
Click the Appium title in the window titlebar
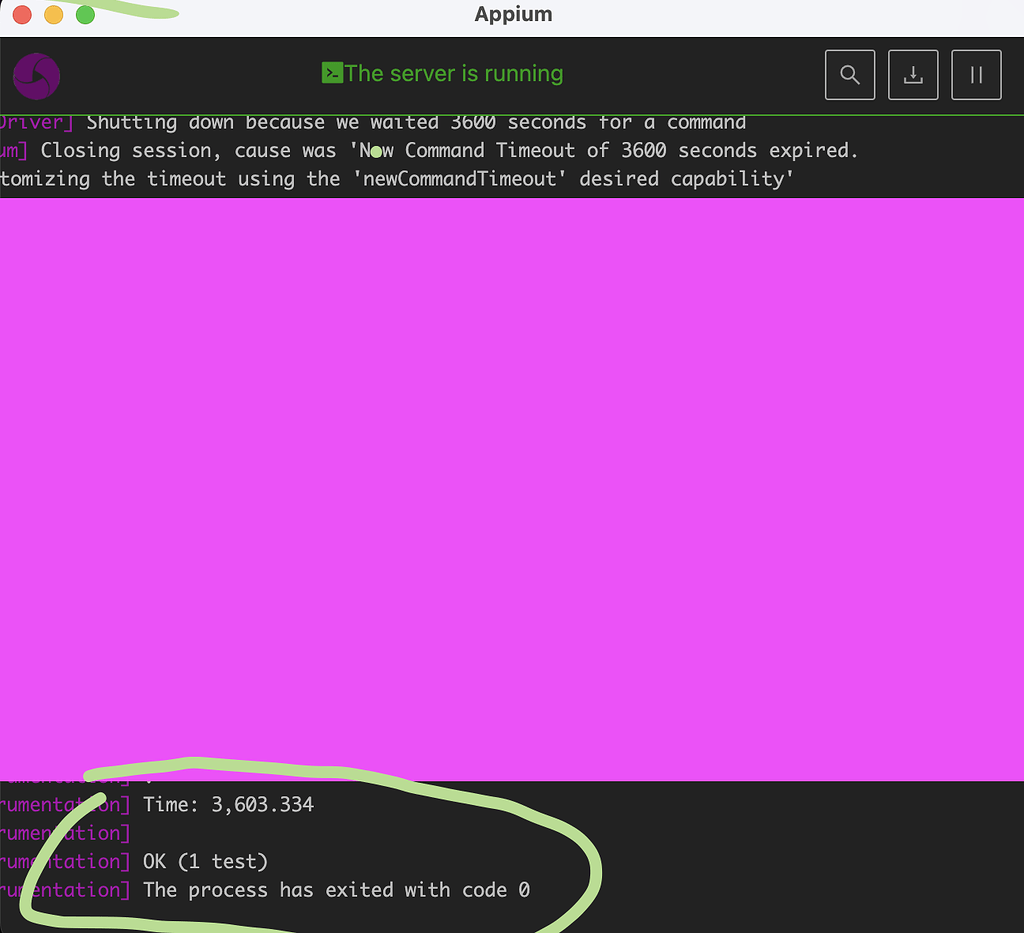(x=512, y=14)
